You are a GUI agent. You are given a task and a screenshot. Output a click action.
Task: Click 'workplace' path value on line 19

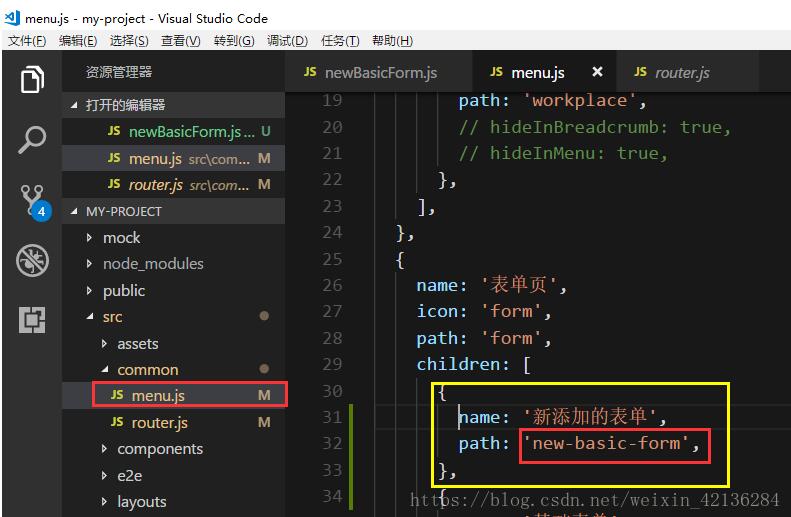tap(580, 100)
